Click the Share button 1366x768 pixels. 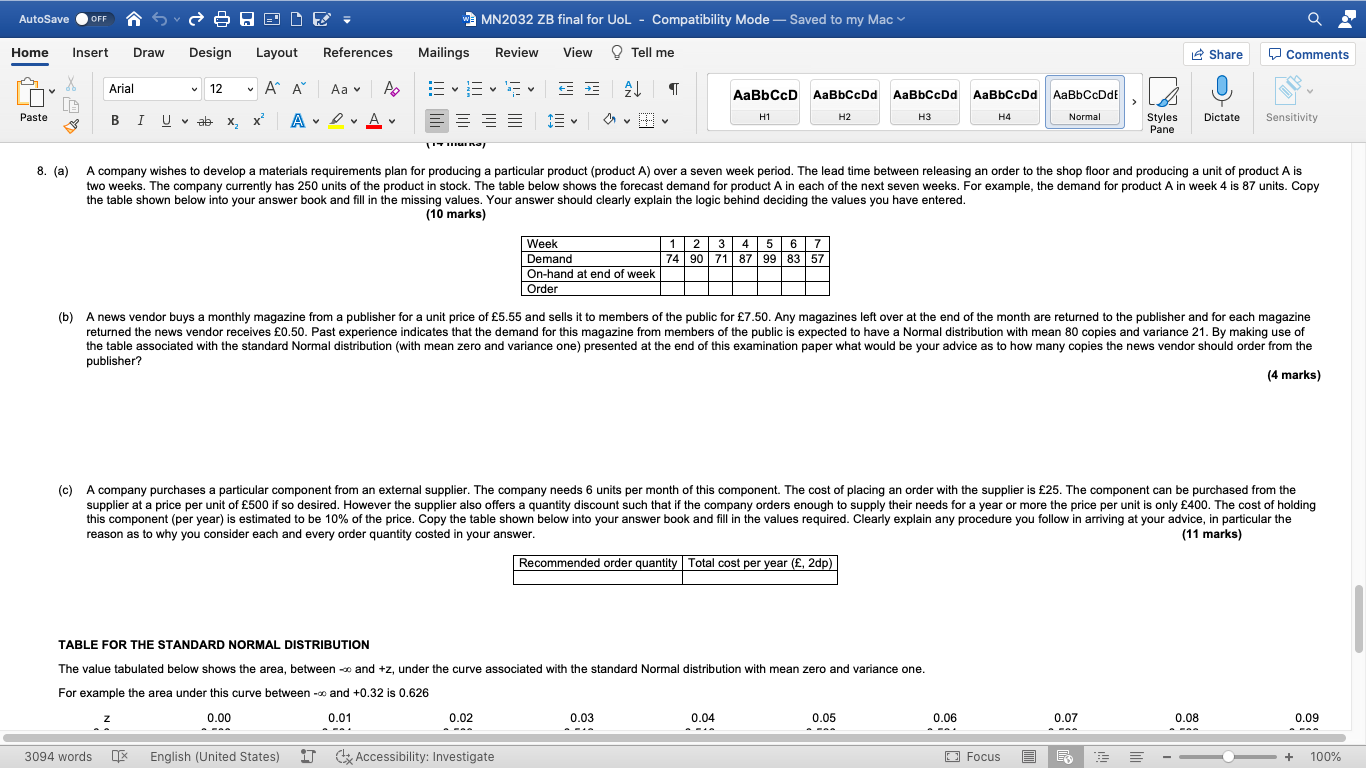[x=1216, y=52]
